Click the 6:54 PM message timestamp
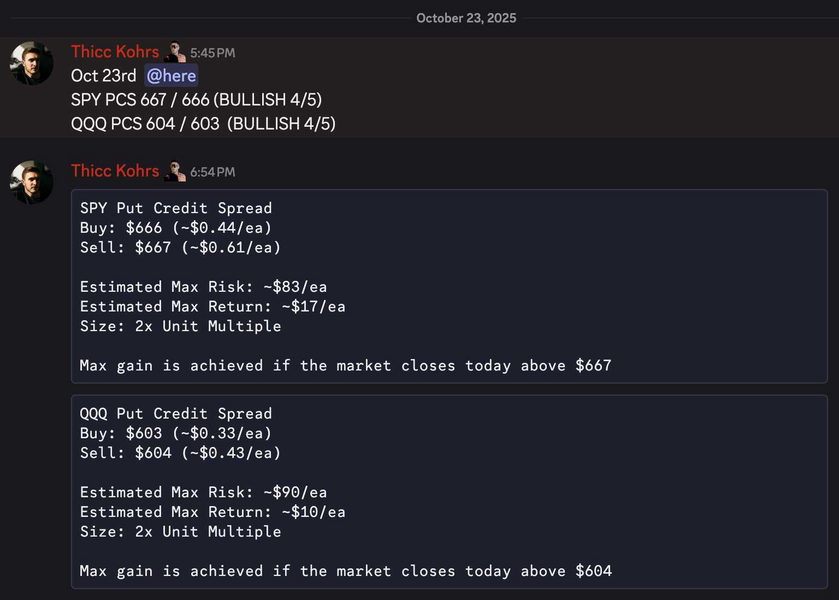 (x=212, y=172)
